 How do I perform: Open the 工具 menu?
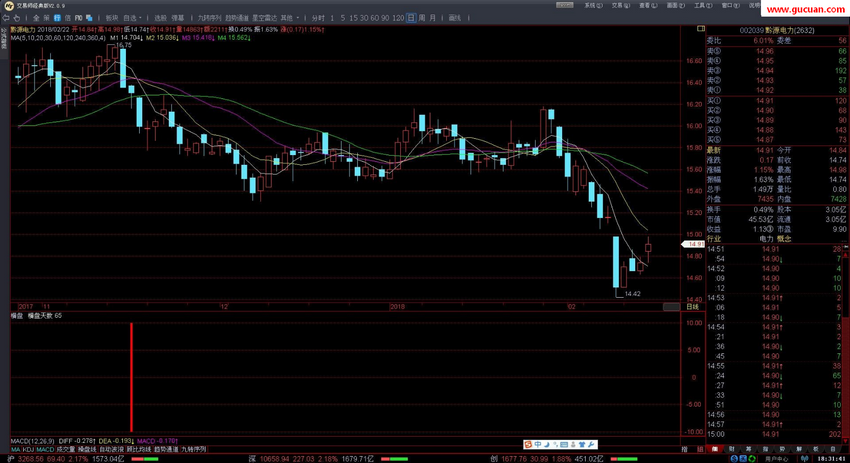pyautogui.click(x=703, y=5)
